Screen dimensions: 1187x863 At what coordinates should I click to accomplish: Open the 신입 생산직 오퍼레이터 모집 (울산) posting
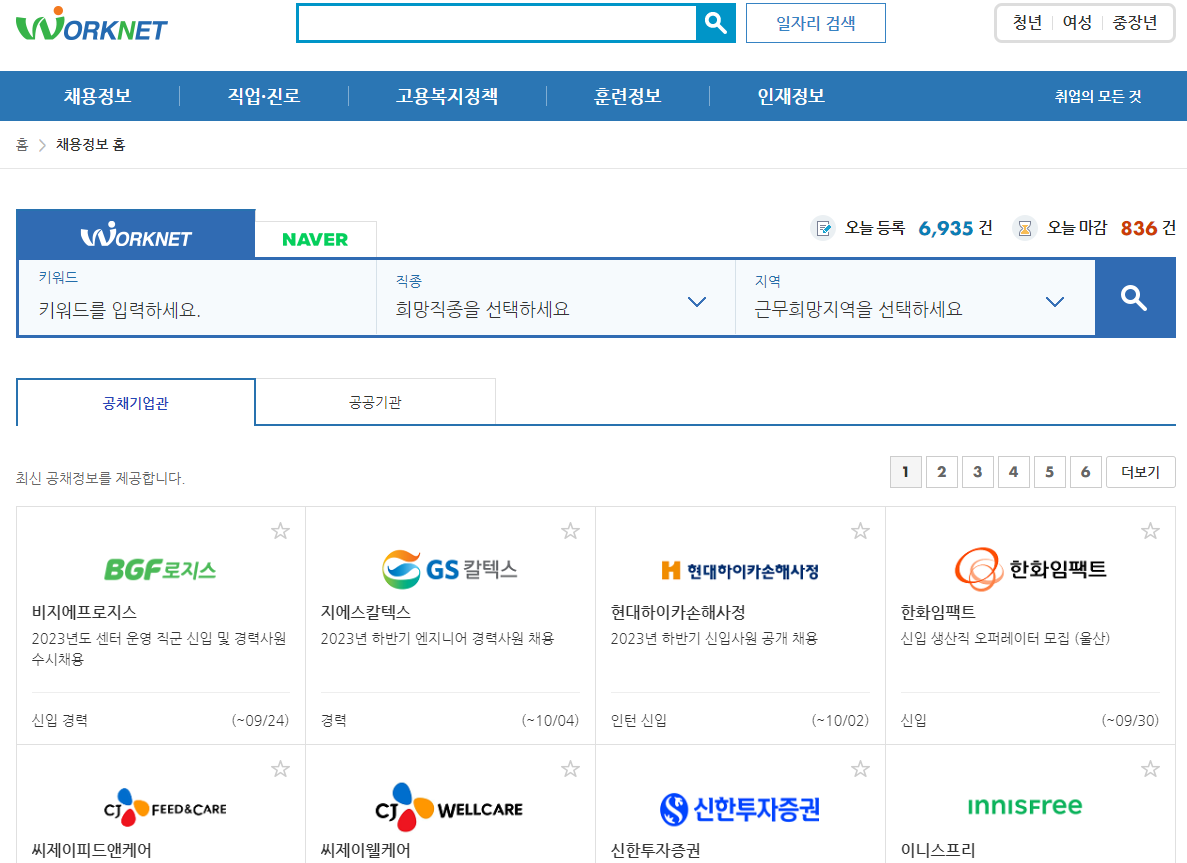(x=1005, y=638)
